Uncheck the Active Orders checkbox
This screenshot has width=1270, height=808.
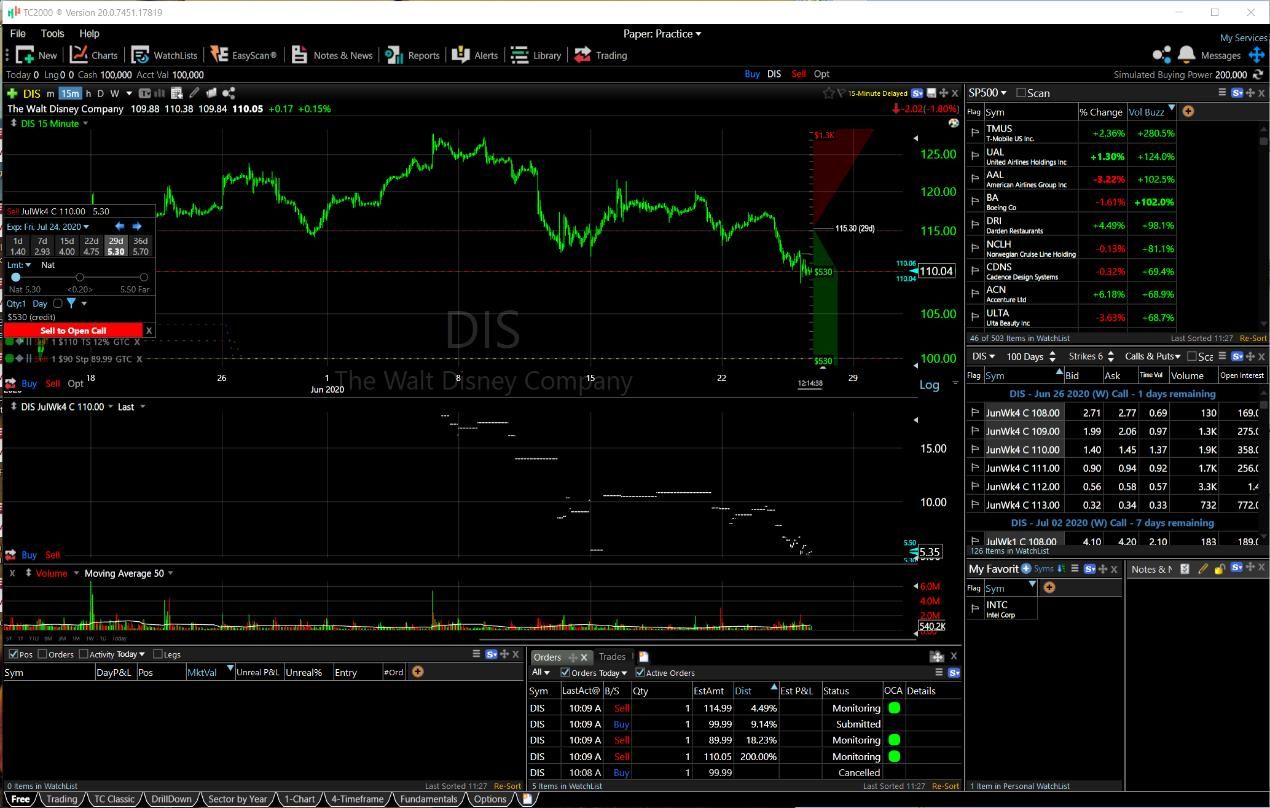[x=637, y=673]
